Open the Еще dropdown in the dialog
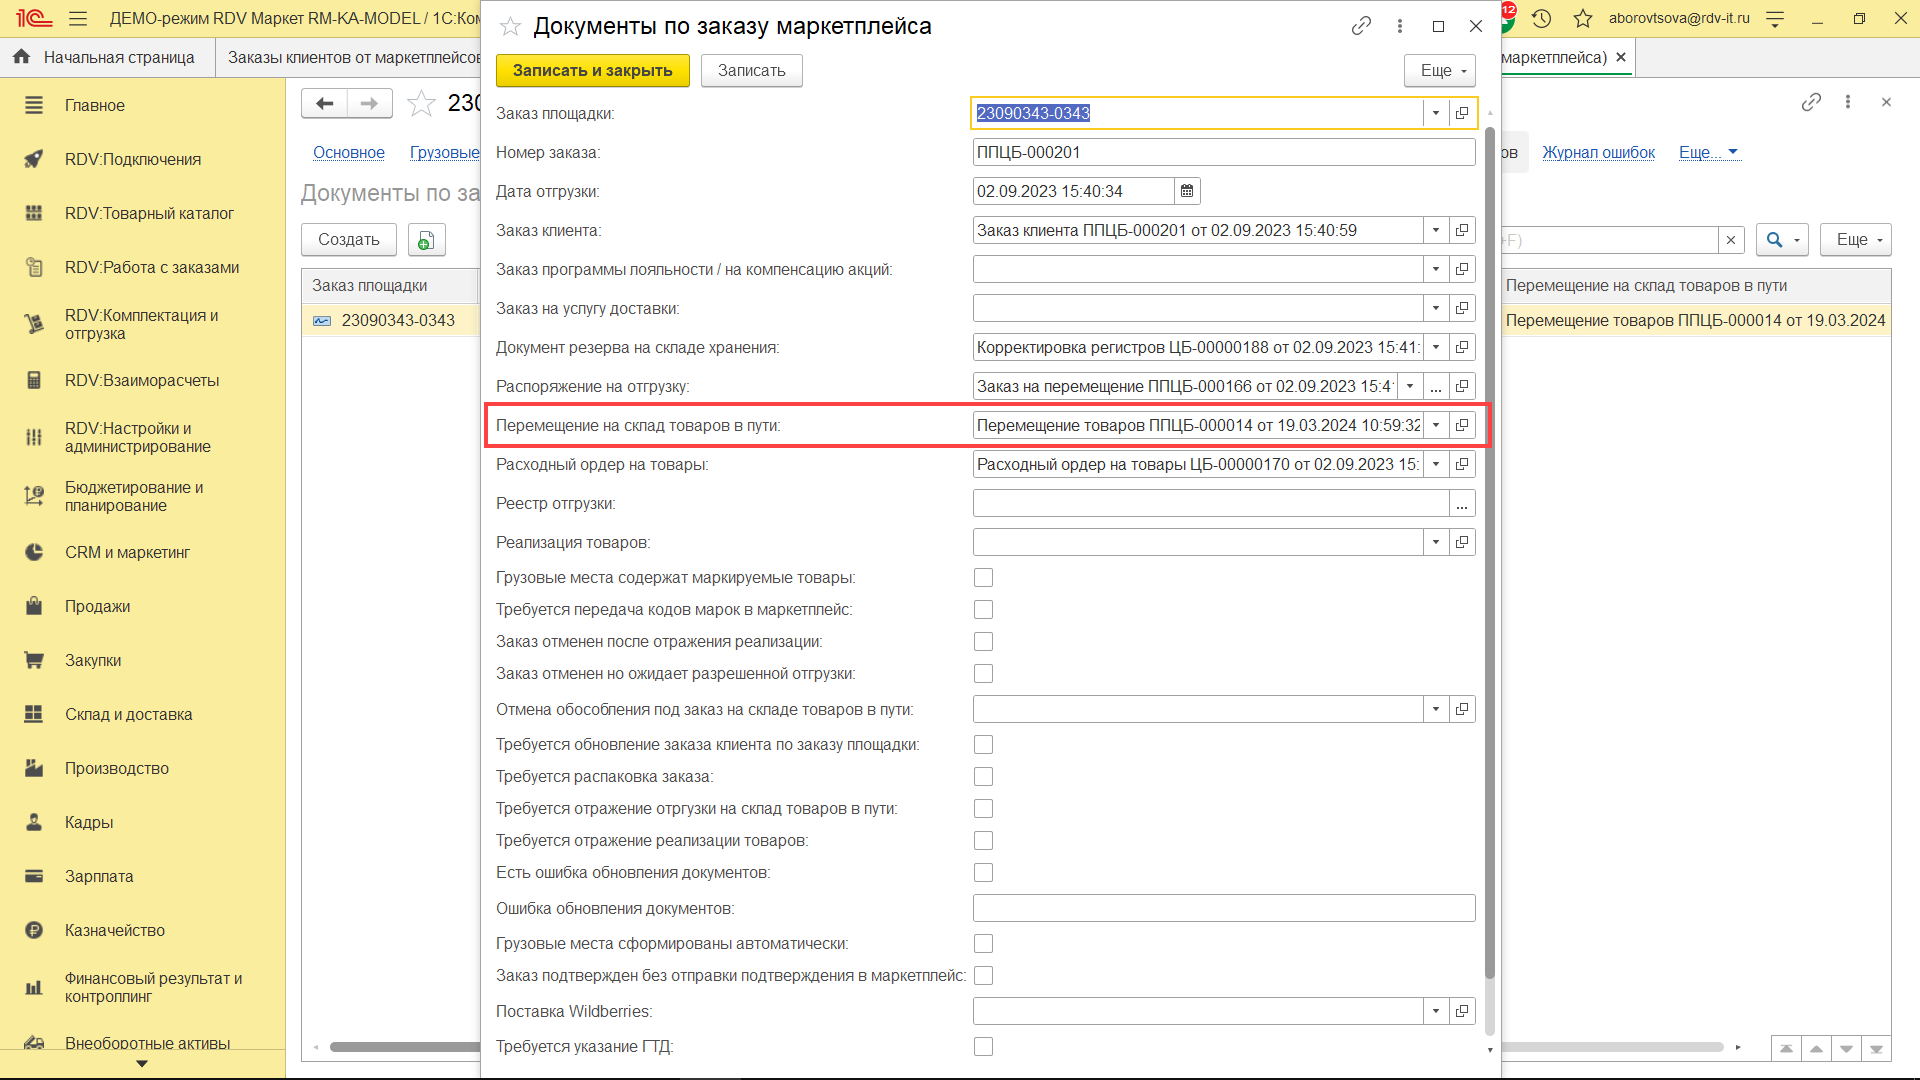The image size is (1920, 1080). click(x=1440, y=70)
